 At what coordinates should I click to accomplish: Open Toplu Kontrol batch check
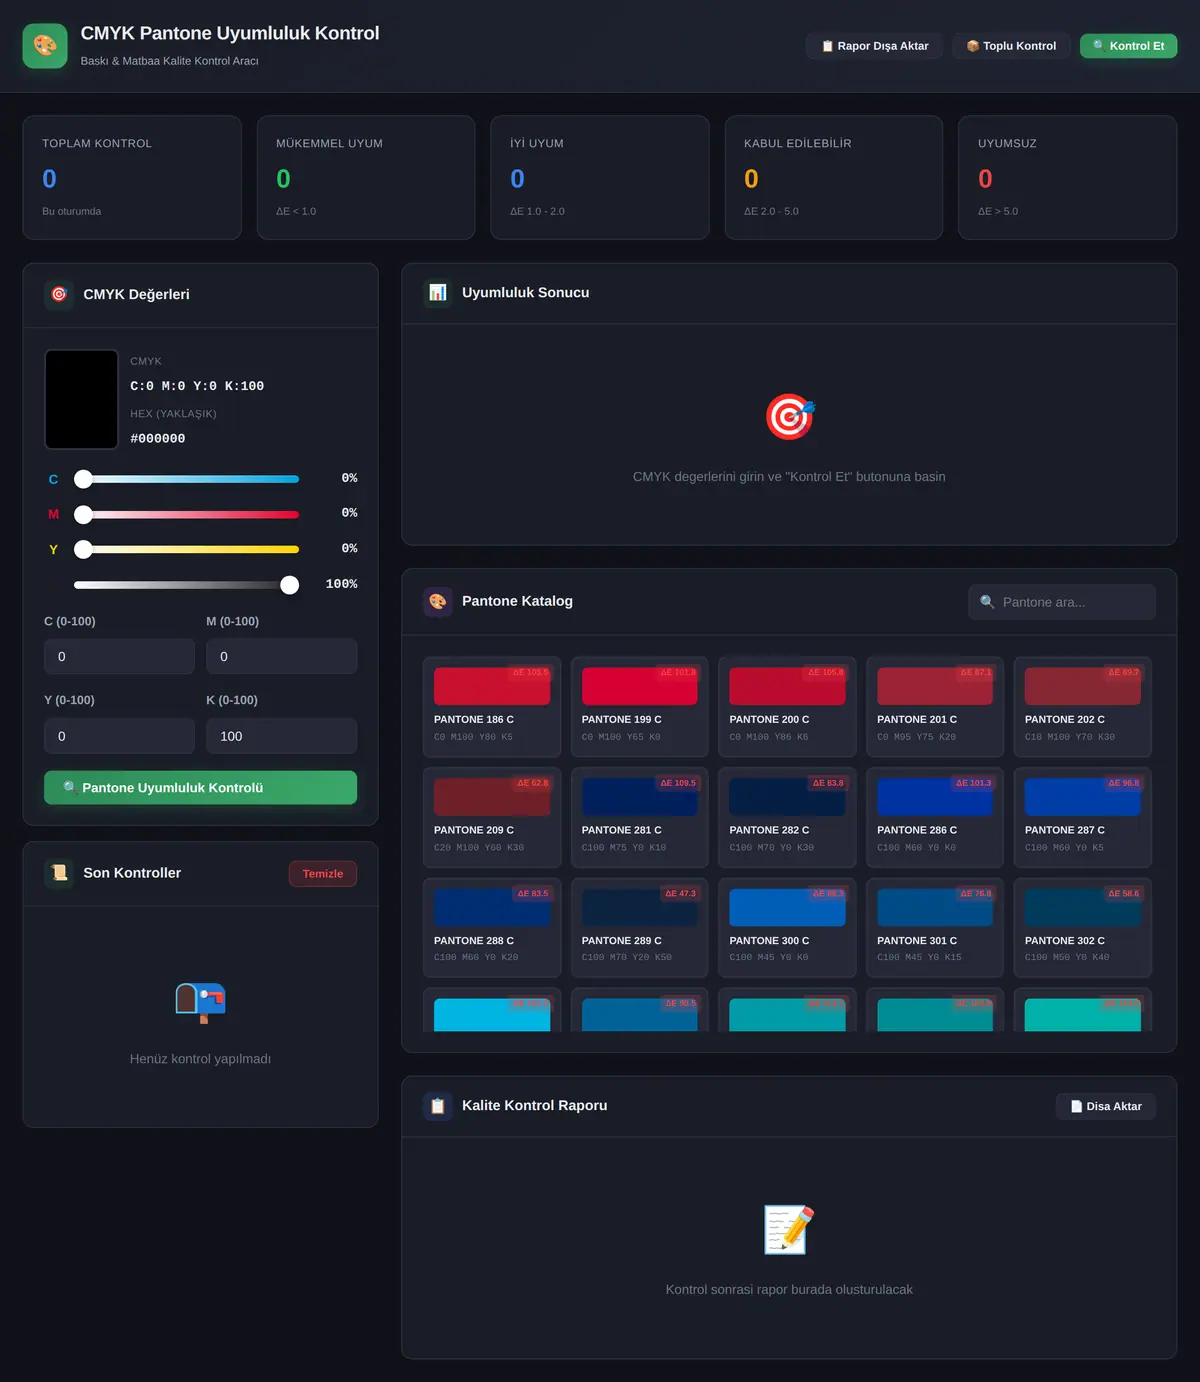[1011, 46]
